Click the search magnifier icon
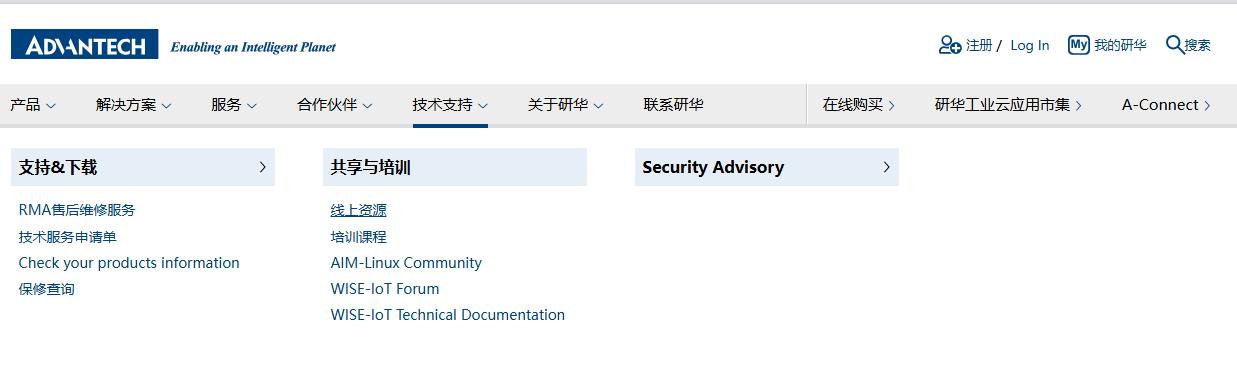The height and width of the screenshot is (367, 1237). click(1175, 44)
